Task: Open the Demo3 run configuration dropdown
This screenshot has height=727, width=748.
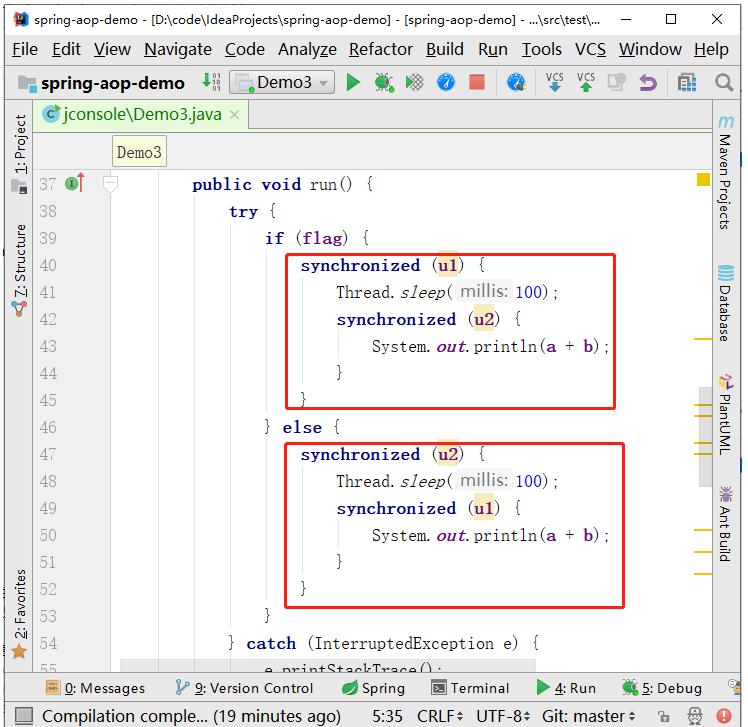Action: [281, 83]
